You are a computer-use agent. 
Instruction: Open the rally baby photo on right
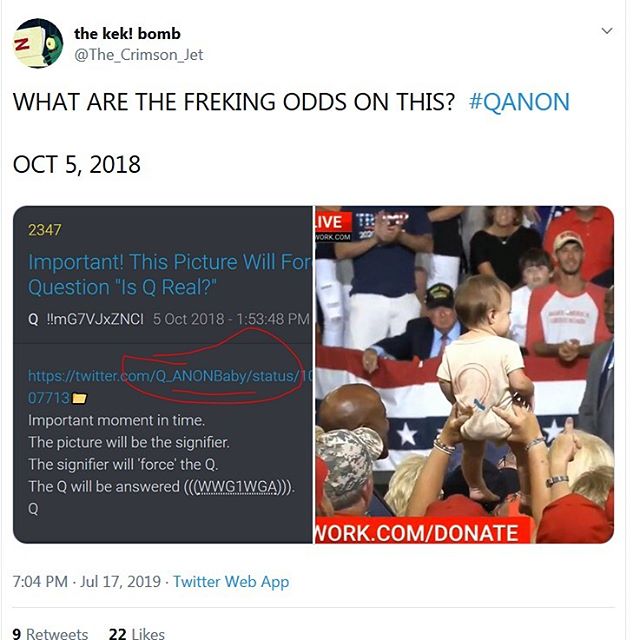click(x=464, y=374)
